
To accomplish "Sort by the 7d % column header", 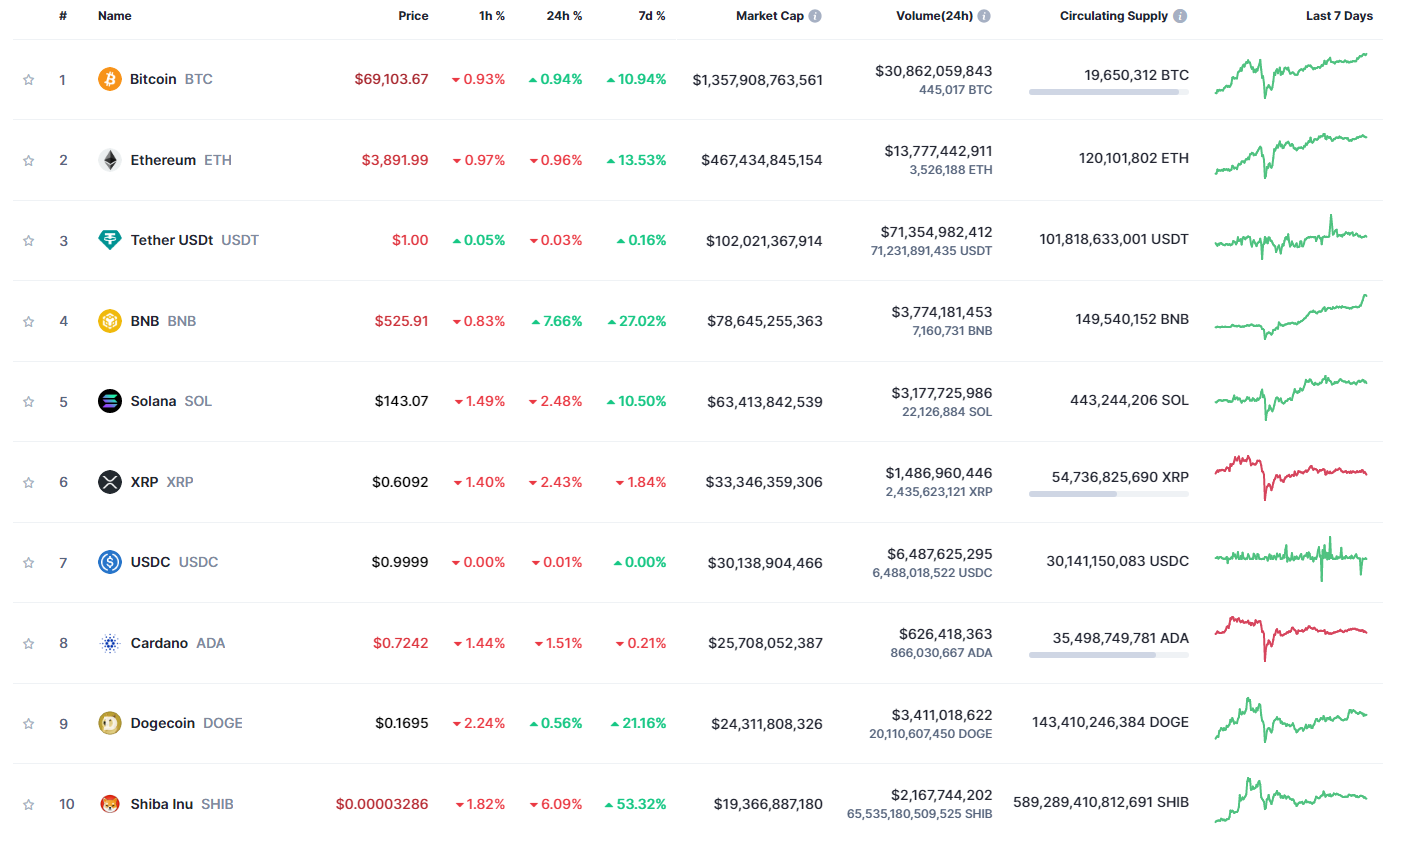I will (652, 16).
